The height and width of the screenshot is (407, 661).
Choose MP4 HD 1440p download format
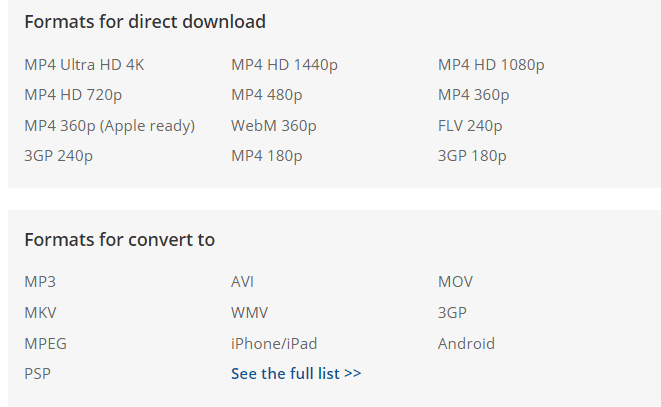pyautogui.click(x=284, y=65)
